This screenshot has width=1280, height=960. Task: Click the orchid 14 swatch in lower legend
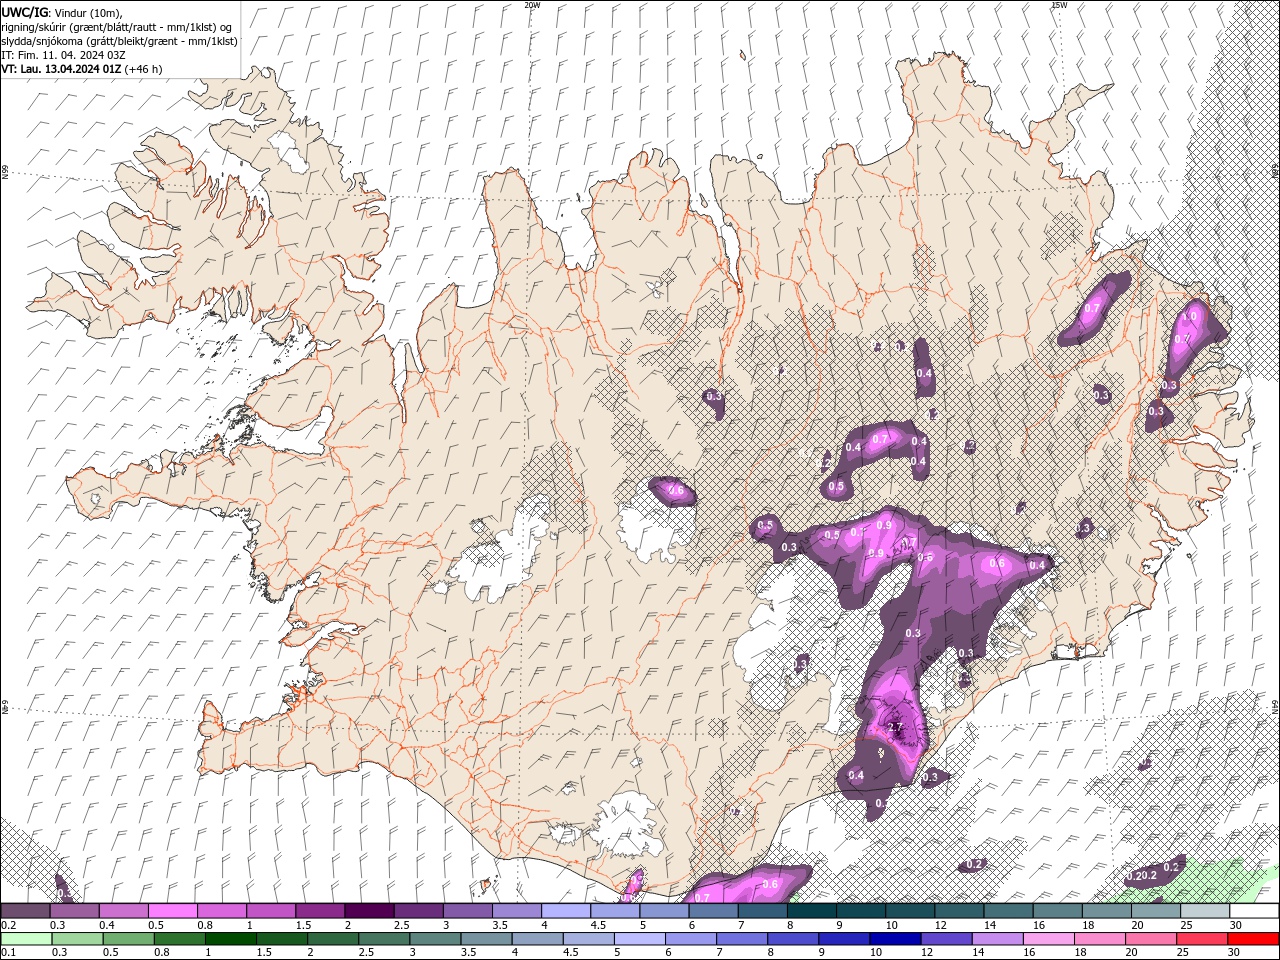pos(996,939)
